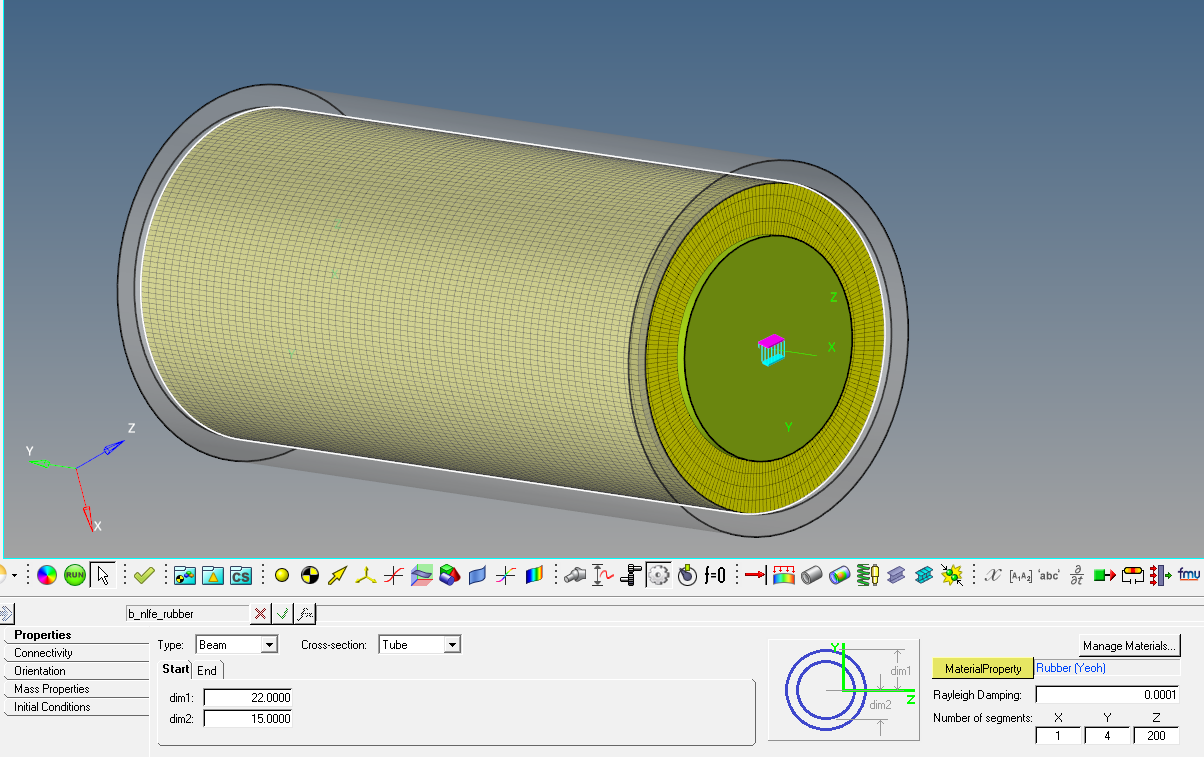Click the yellow triangle folder icon
Viewport: 1204px width, 757px height.
pyautogui.click(x=212, y=575)
